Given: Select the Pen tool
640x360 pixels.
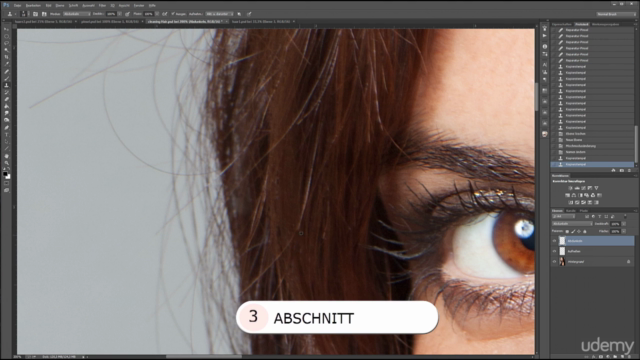Looking at the screenshot, I should pos(7,128).
